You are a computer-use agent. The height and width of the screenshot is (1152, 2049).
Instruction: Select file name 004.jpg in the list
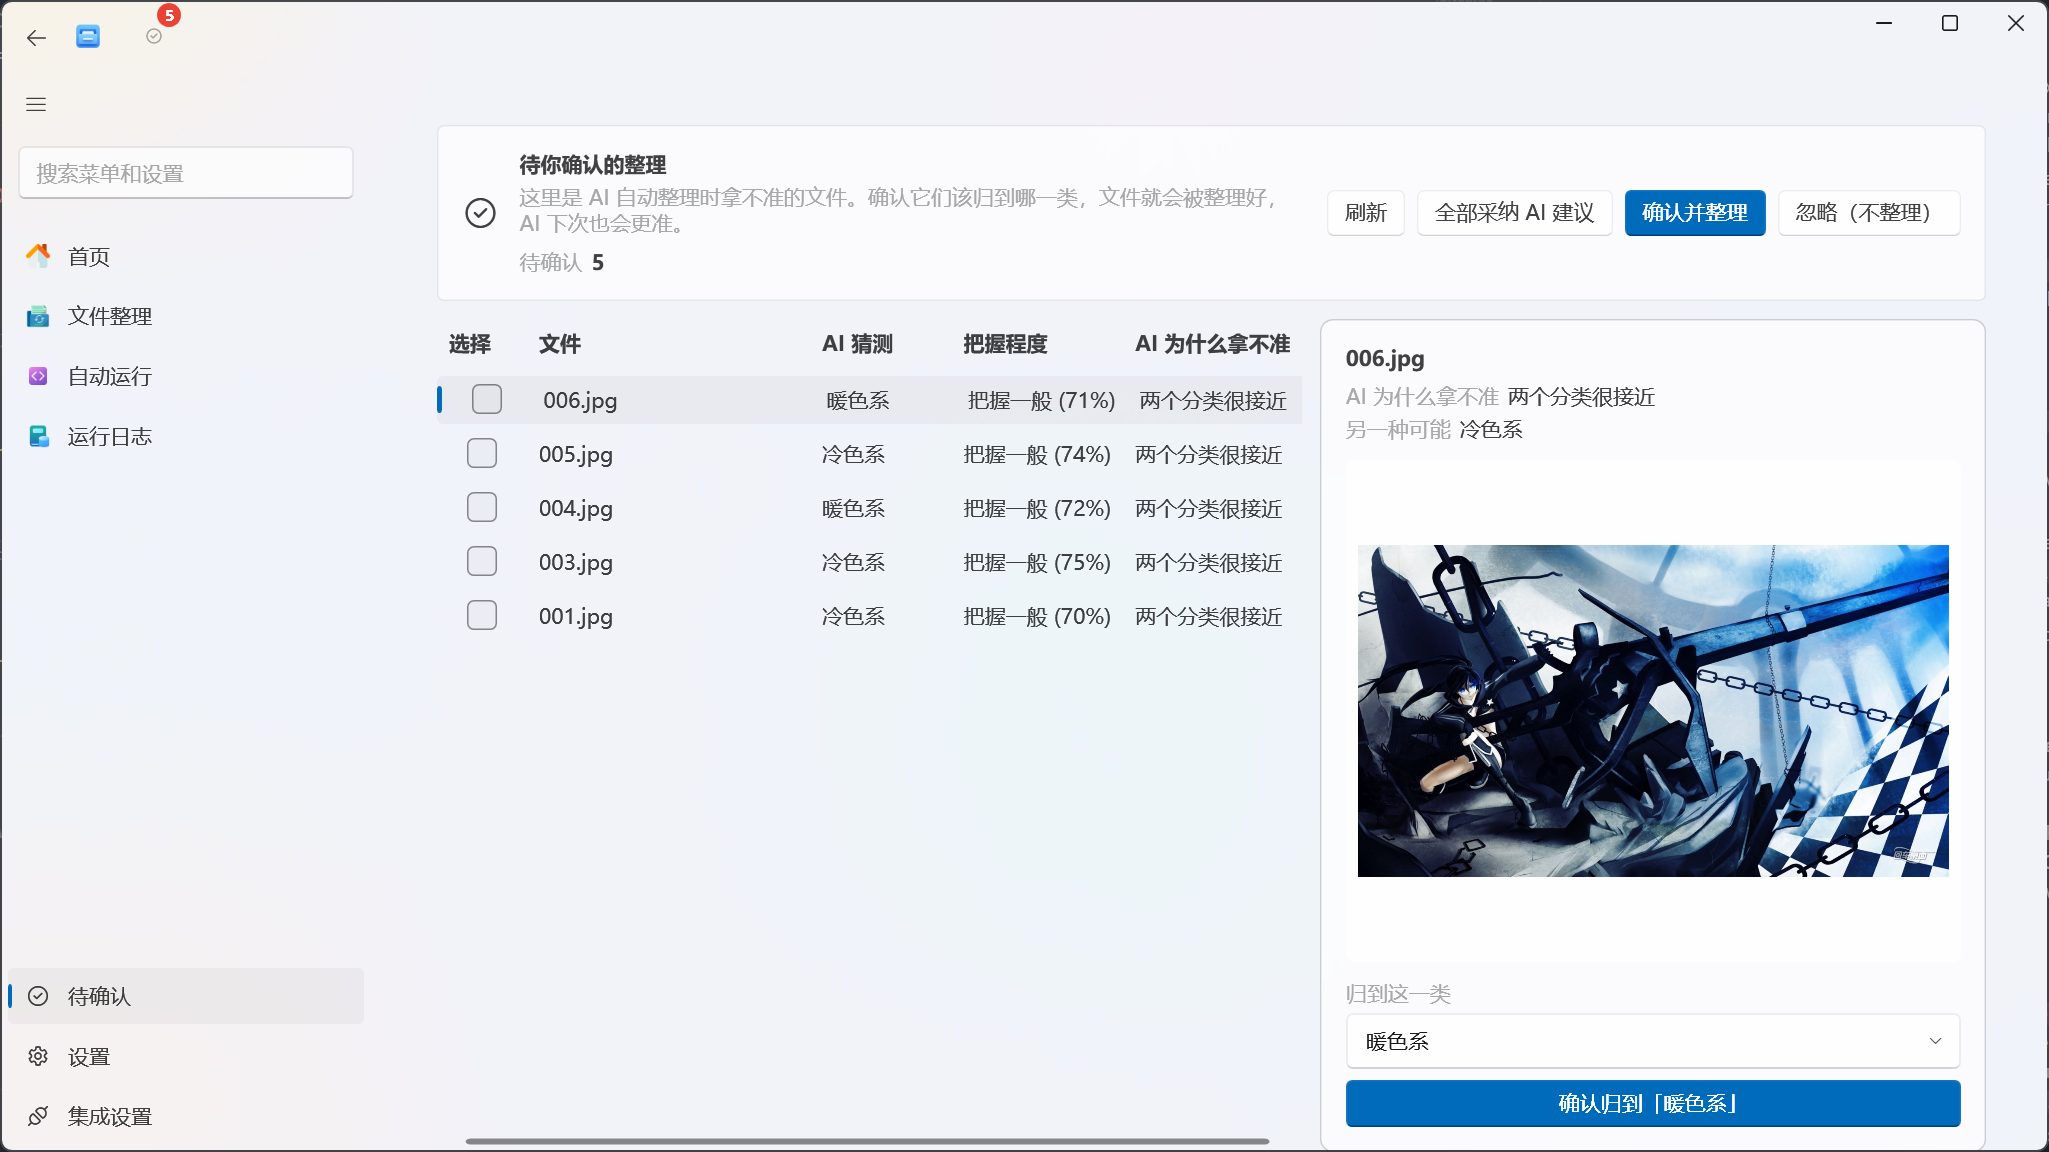(576, 508)
